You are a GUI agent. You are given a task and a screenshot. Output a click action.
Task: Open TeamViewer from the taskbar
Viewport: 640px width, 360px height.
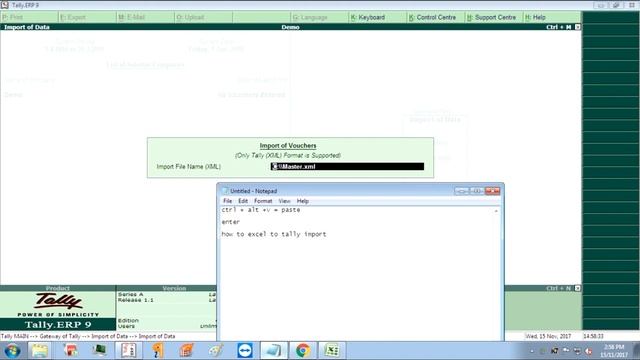(244, 351)
